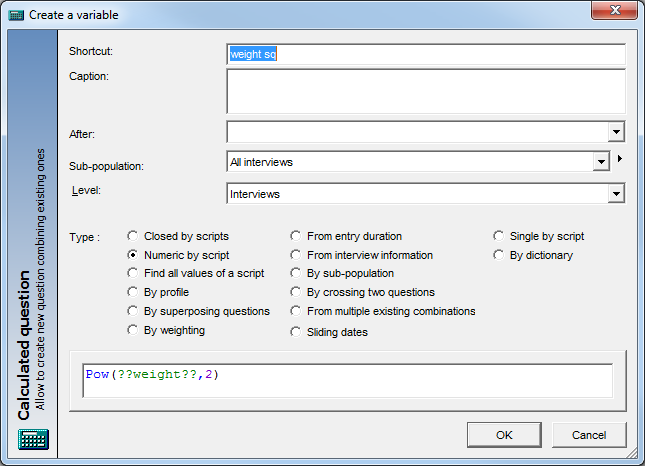The width and height of the screenshot is (645, 466).
Task: Click in the Pow script editor field
Action: [348, 380]
